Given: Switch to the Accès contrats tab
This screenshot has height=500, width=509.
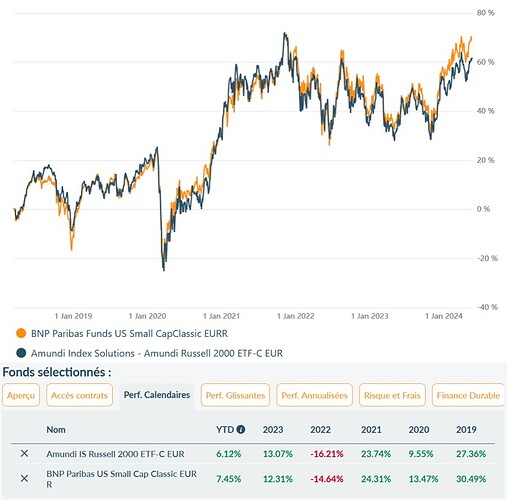Looking at the screenshot, I should (x=79, y=395).
